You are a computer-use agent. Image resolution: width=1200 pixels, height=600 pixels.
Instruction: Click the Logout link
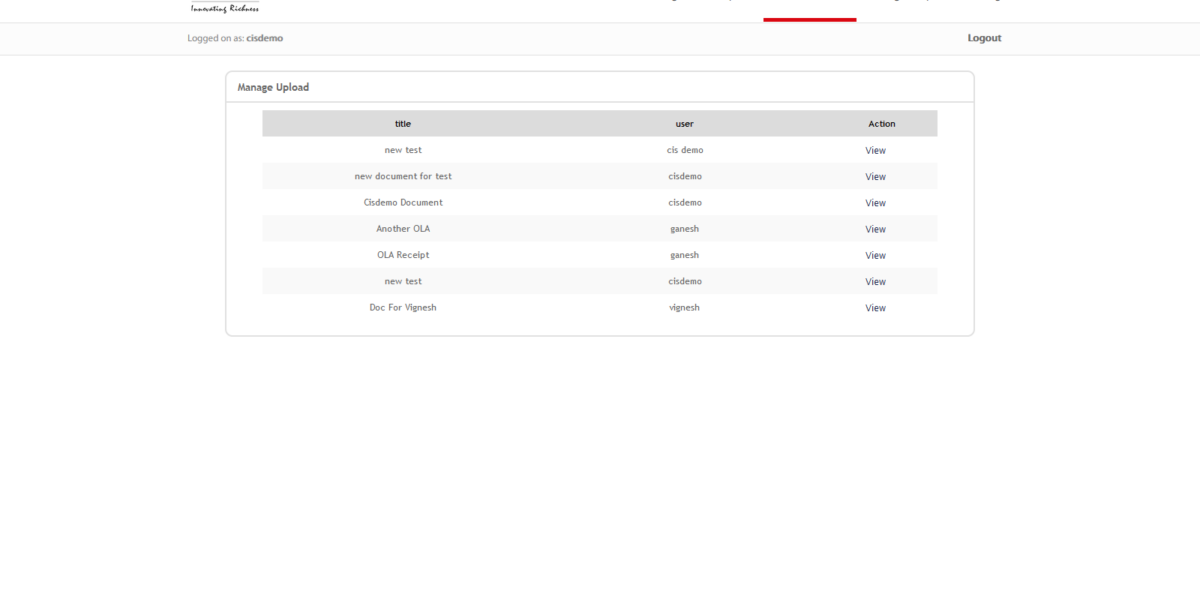click(983, 38)
